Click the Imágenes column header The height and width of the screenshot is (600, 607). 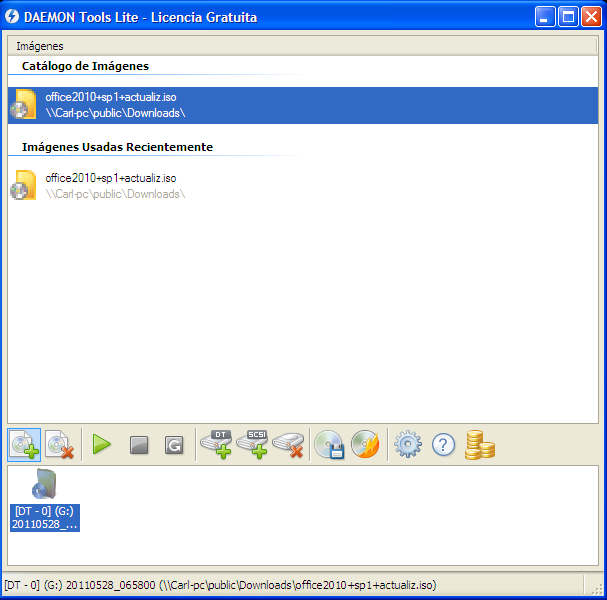click(x=302, y=46)
